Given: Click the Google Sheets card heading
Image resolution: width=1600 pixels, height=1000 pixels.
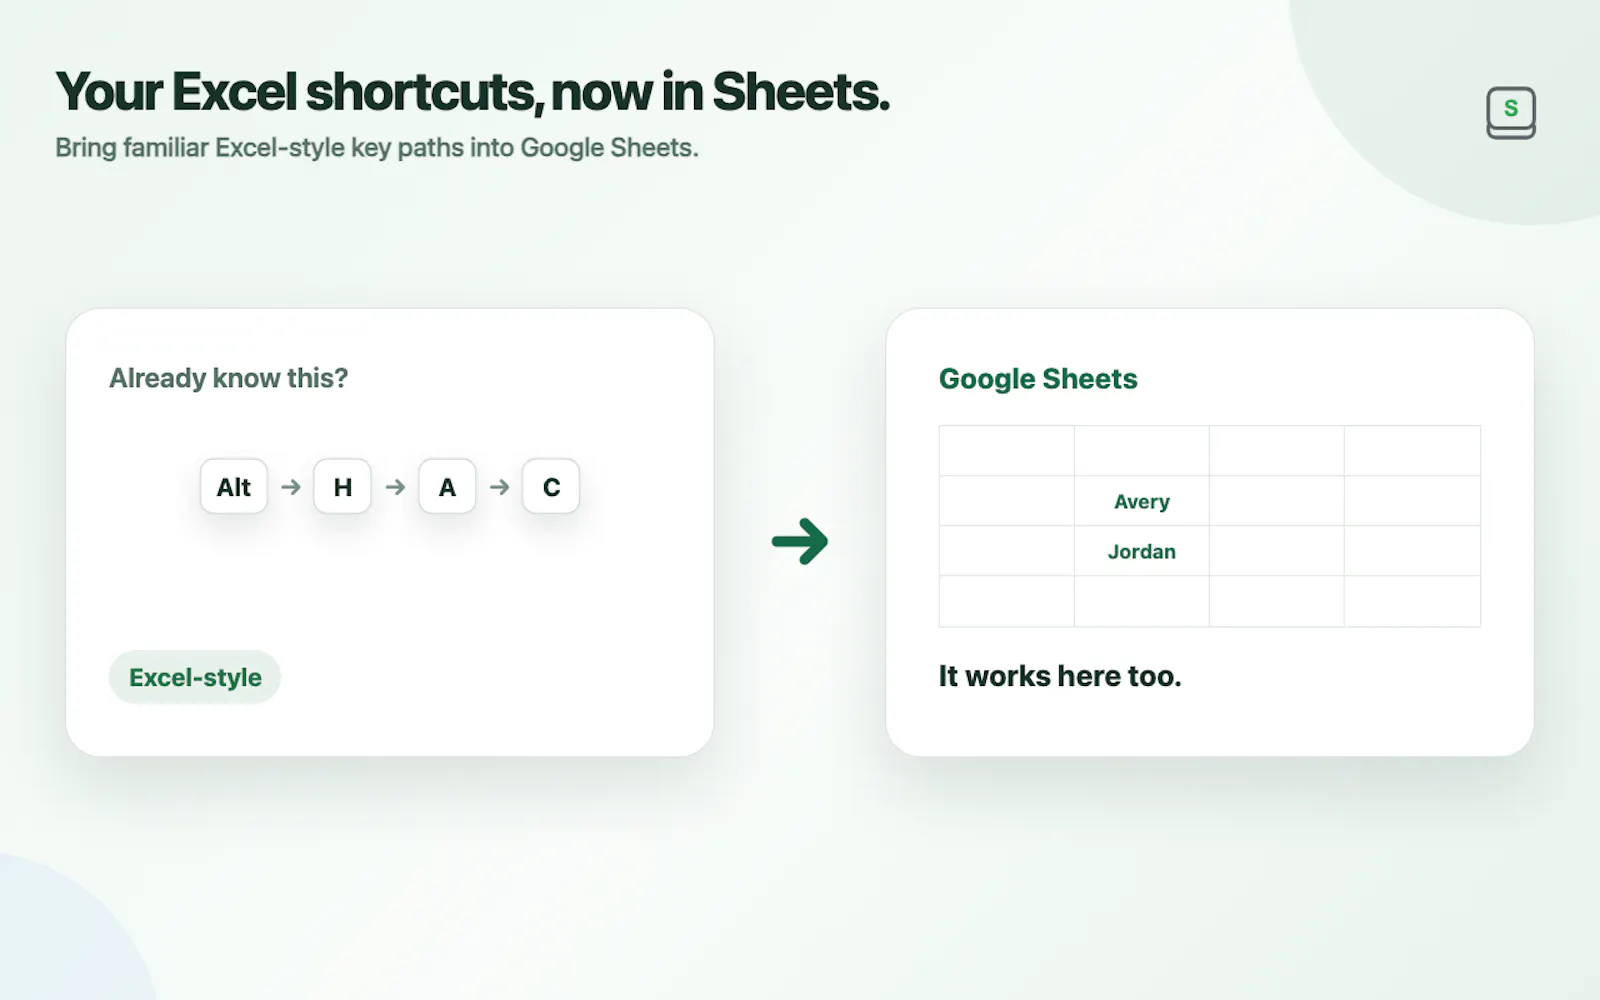Looking at the screenshot, I should [x=1038, y=379].
